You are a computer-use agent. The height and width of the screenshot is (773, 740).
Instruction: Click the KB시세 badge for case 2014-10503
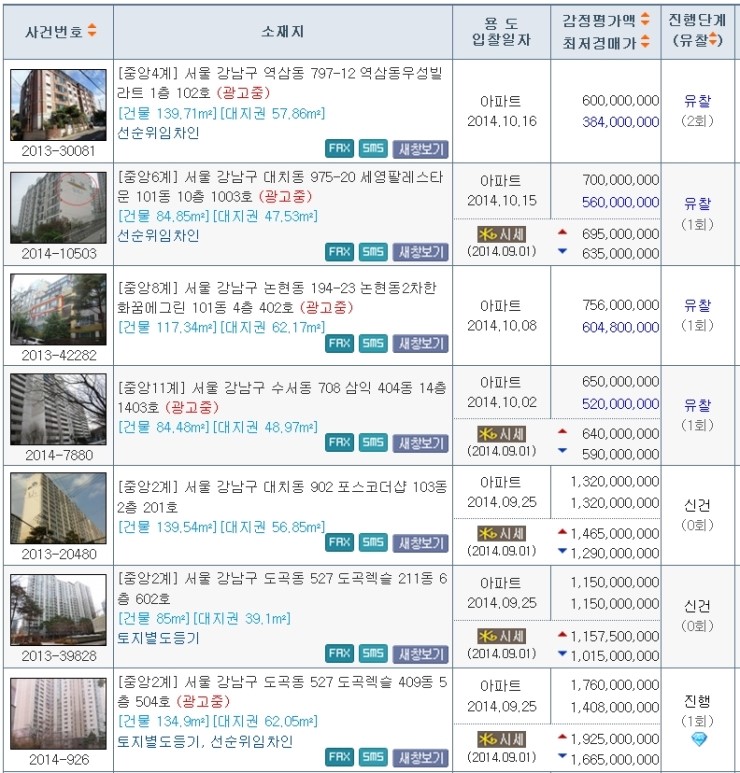point(501,234)
